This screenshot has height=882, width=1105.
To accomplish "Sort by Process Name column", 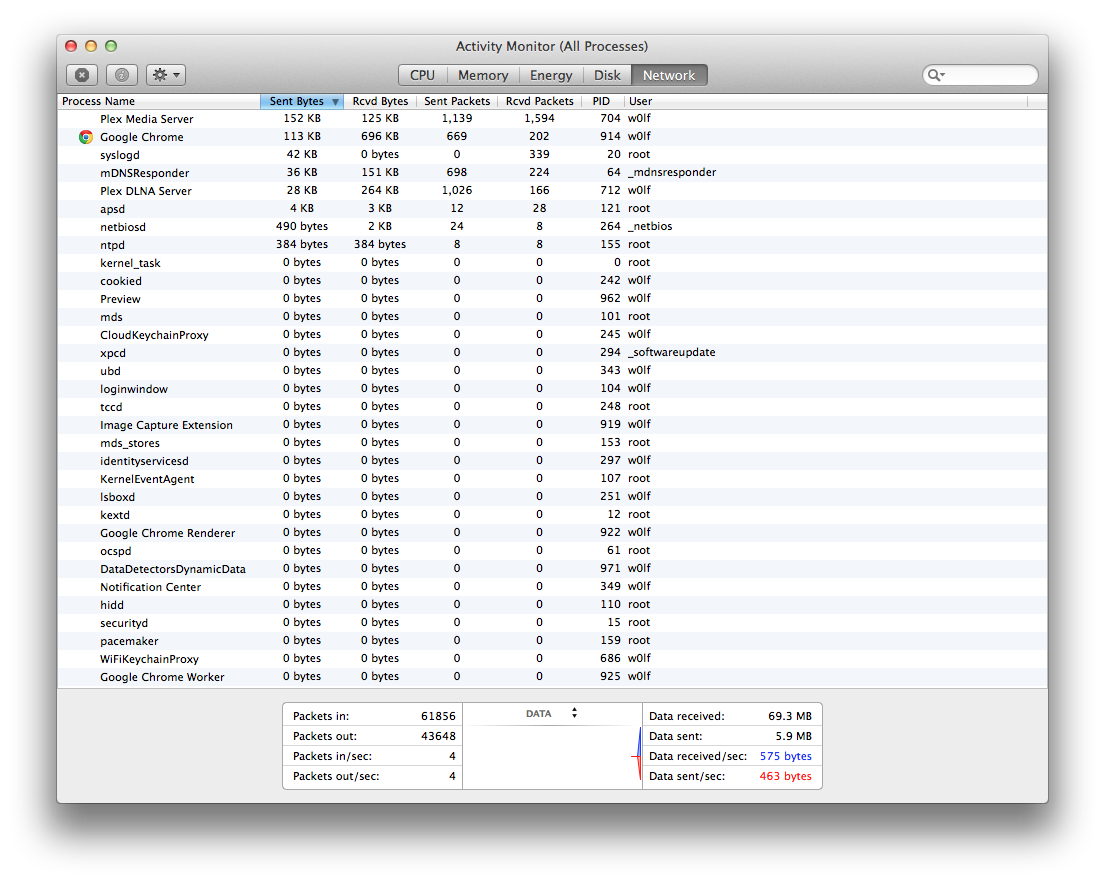I will pyautogui.click(x=159, y=101).
